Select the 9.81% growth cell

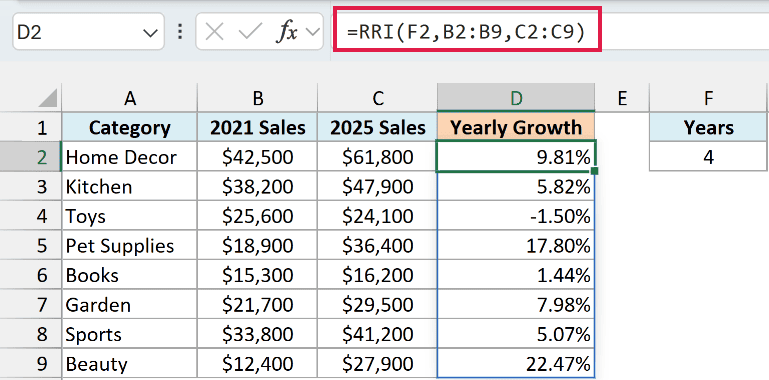tap(516, 157)
